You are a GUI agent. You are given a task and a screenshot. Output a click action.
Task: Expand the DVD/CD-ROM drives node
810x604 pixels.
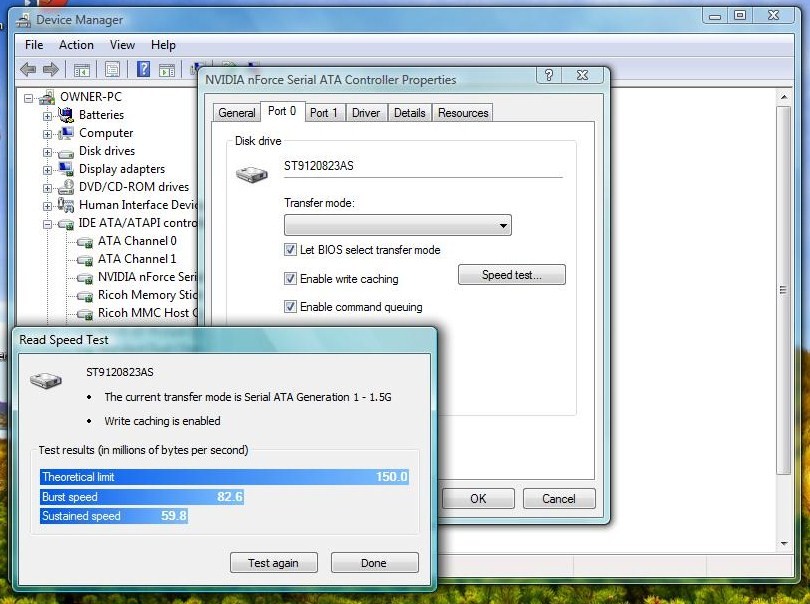click(47, 188)
